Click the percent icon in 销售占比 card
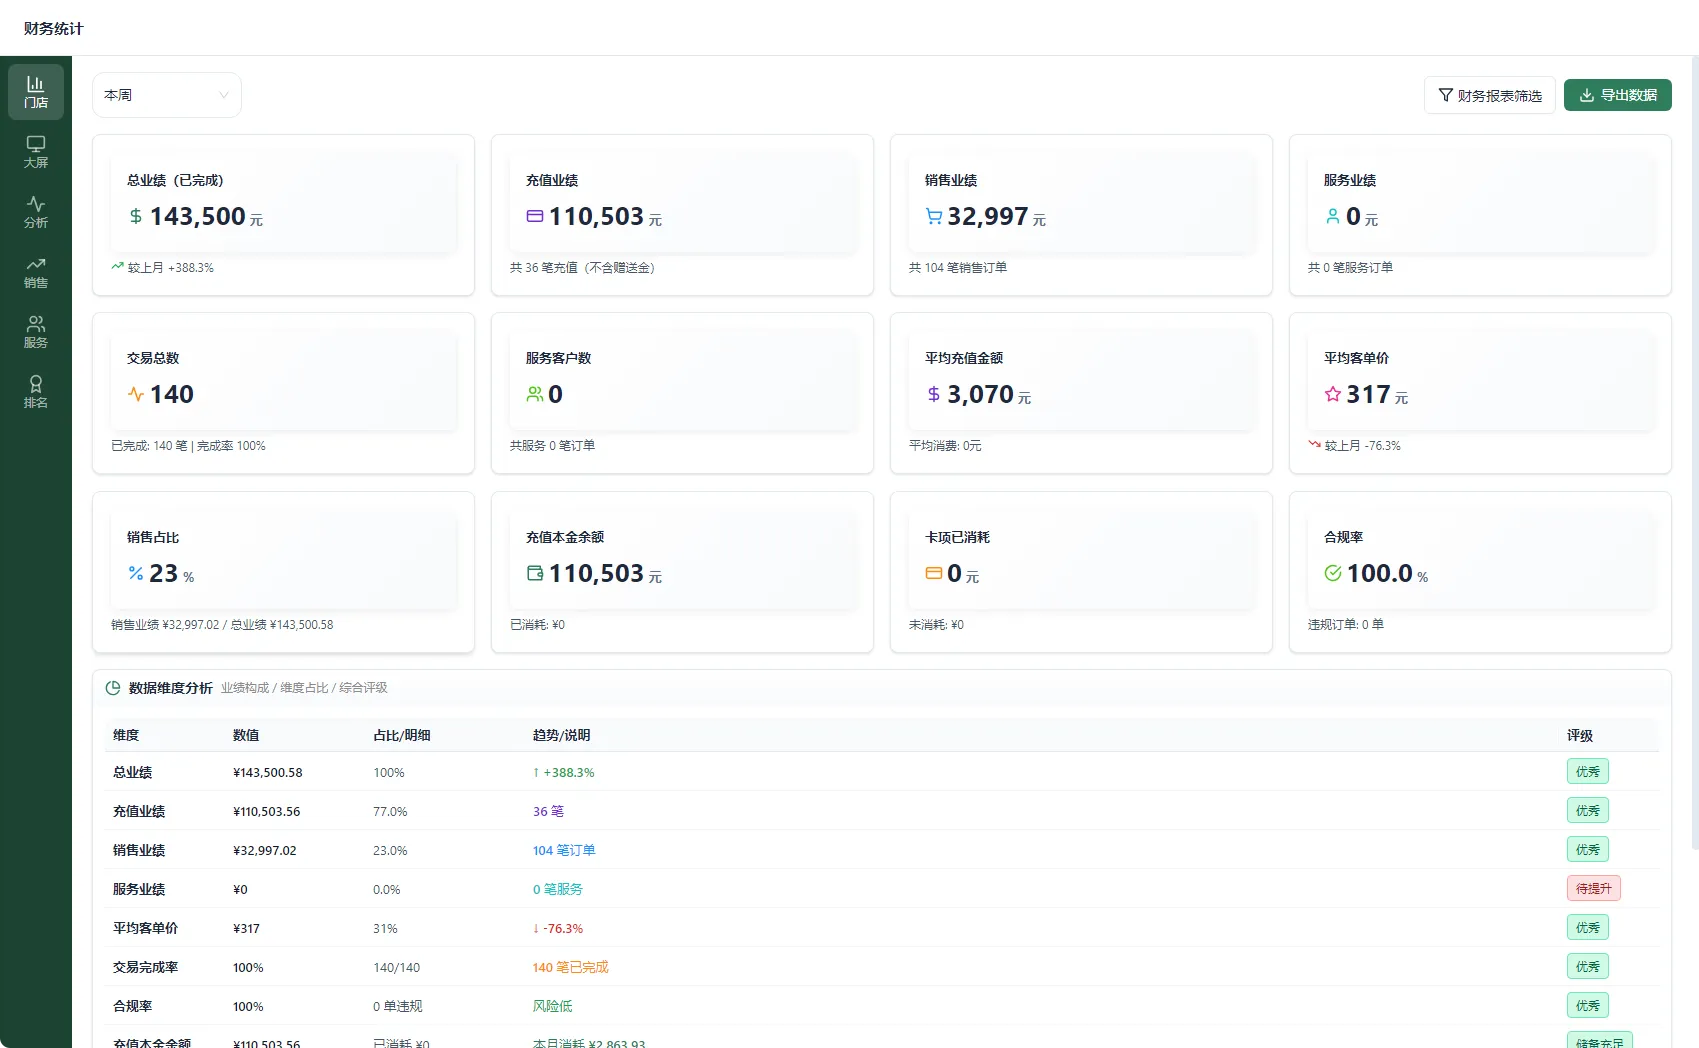The width and height of the screenshot is (1699, 1048). point(136,573)
